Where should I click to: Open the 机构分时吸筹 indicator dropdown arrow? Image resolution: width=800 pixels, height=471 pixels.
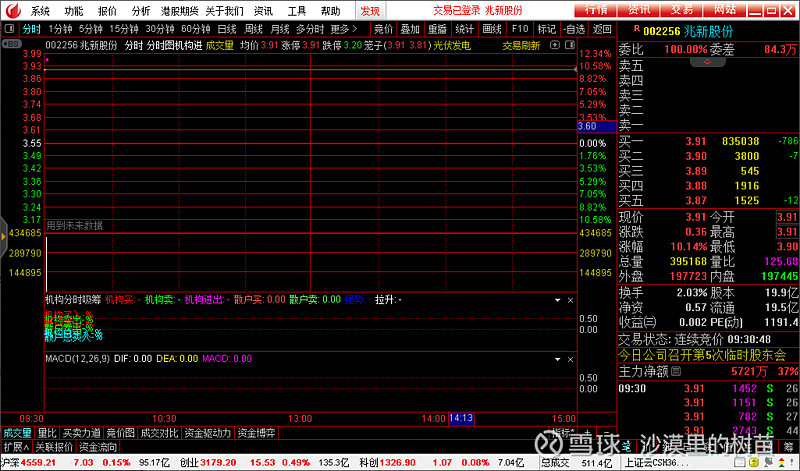558,300
